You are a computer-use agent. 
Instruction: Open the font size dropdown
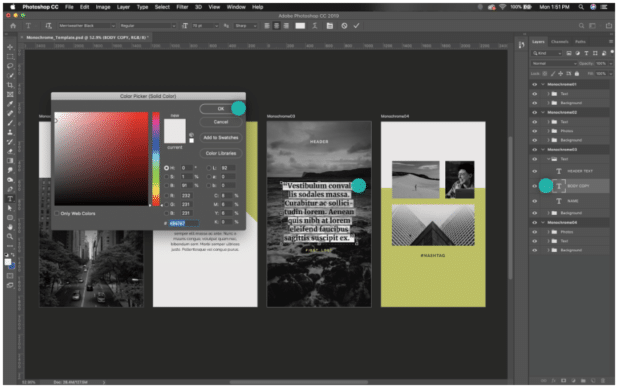(x=205, y=26)
